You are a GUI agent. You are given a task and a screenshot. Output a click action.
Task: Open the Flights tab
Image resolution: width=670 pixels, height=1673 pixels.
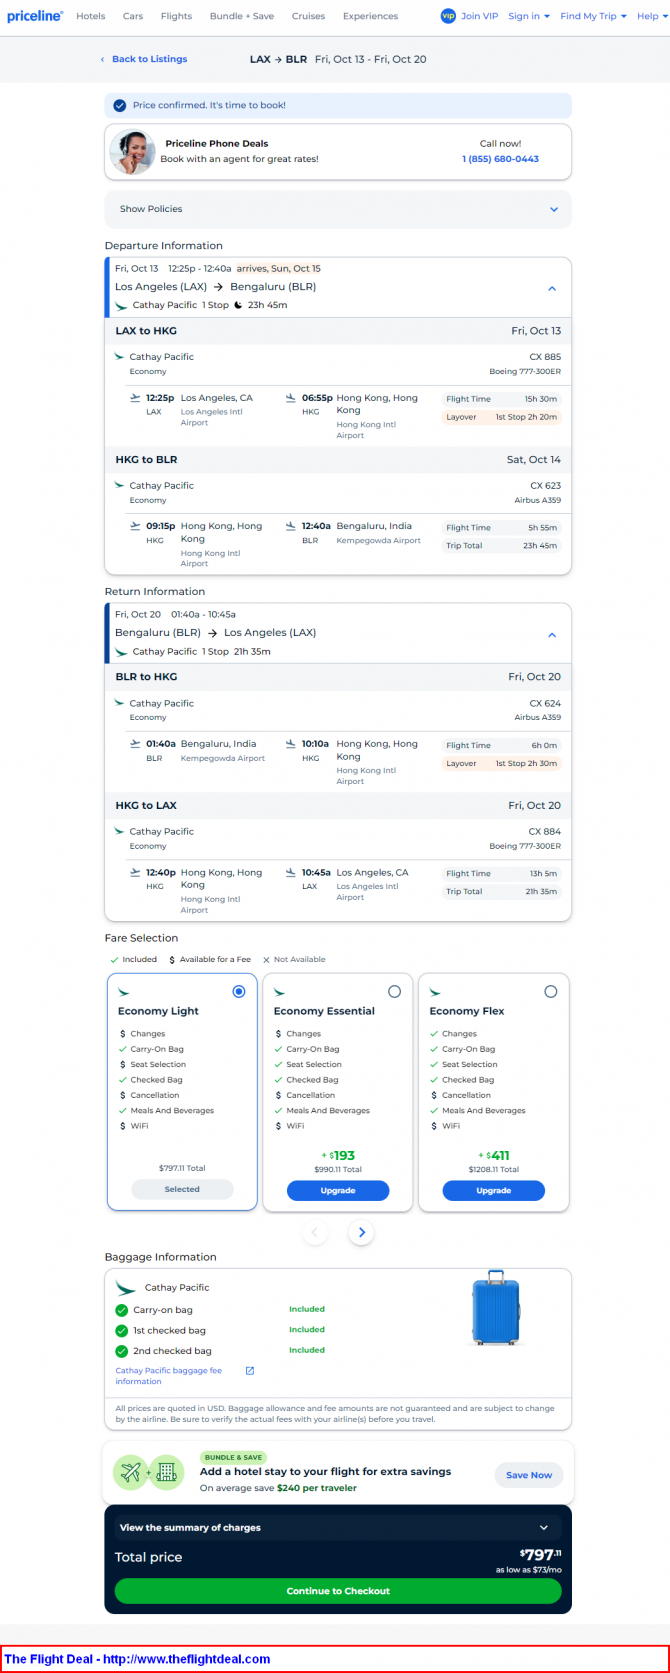point(176,16)
